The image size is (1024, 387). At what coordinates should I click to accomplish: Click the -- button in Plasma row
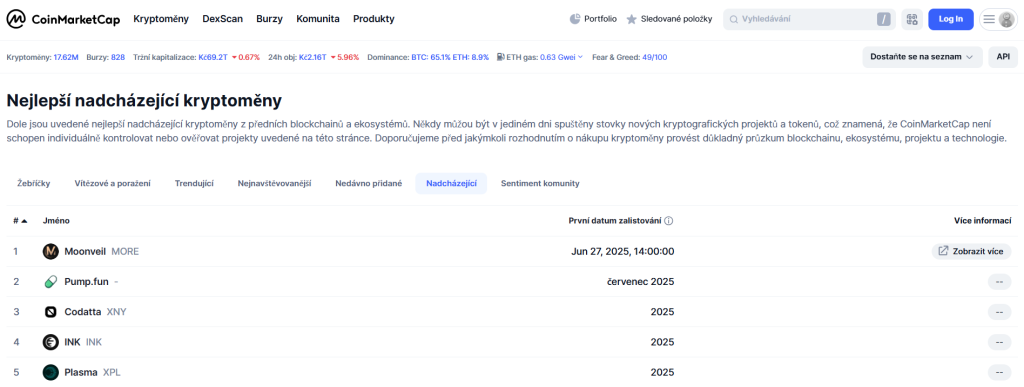999,373
